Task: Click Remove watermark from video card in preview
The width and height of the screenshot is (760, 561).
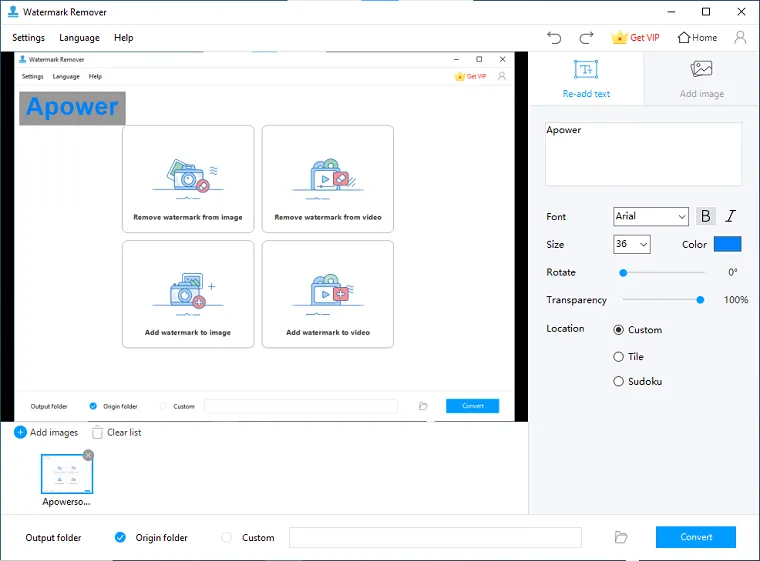Action: point(328,179)
